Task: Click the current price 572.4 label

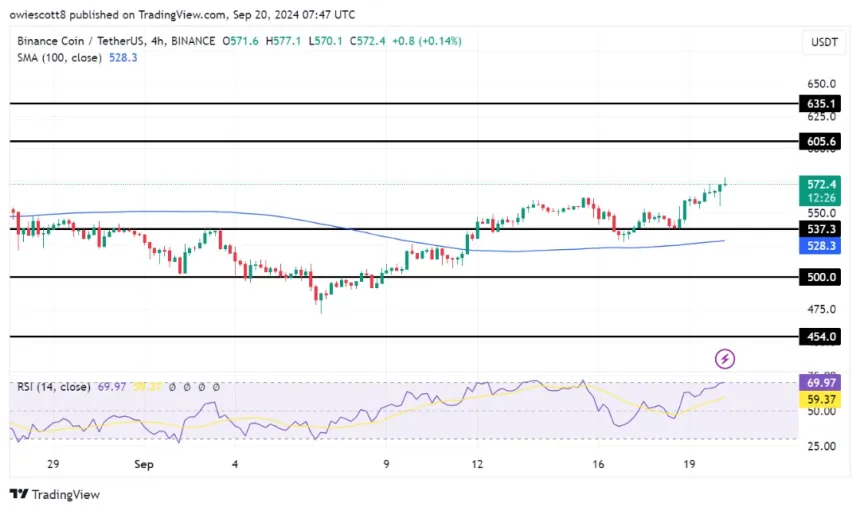Action: pyautogui.click(x=820, y=185)
